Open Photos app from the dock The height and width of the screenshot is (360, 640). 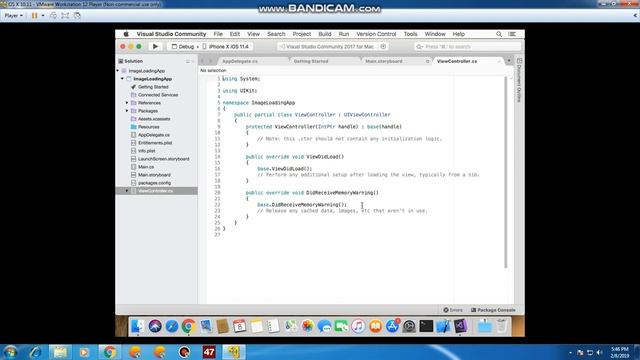coord(307,326)
